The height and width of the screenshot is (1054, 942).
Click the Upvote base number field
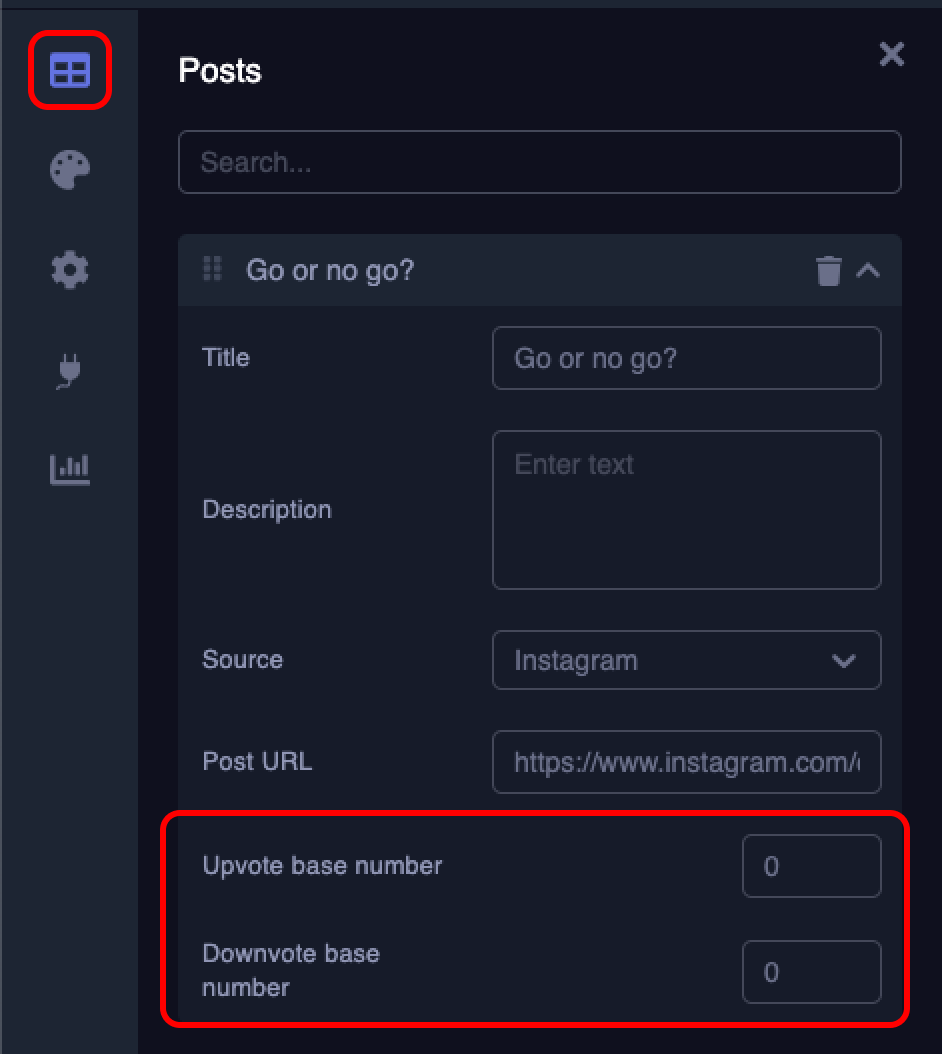click(x=811, y=866)
